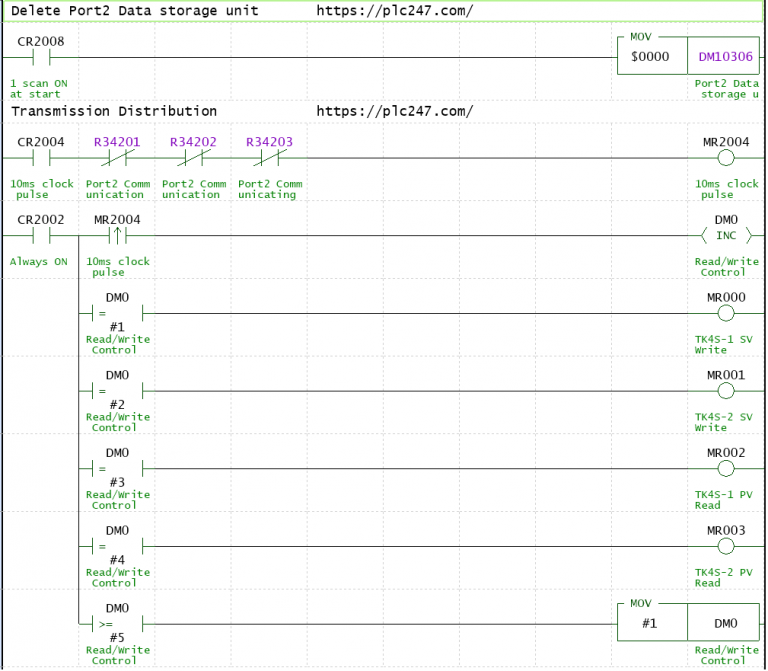Select the MR2004 rising edge contact
The height and width of the screenshot is (671, 768).
pyautogui.click(x=117, y=236)
